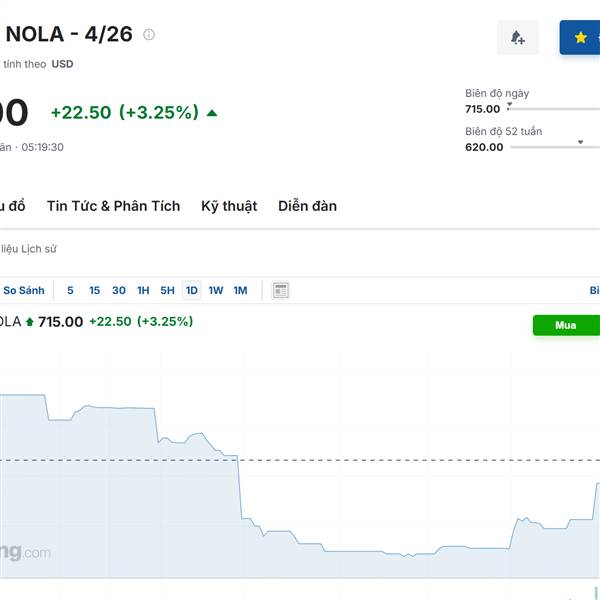
Task: Select the 1H chart interval
Action: (x=143, y=291)
